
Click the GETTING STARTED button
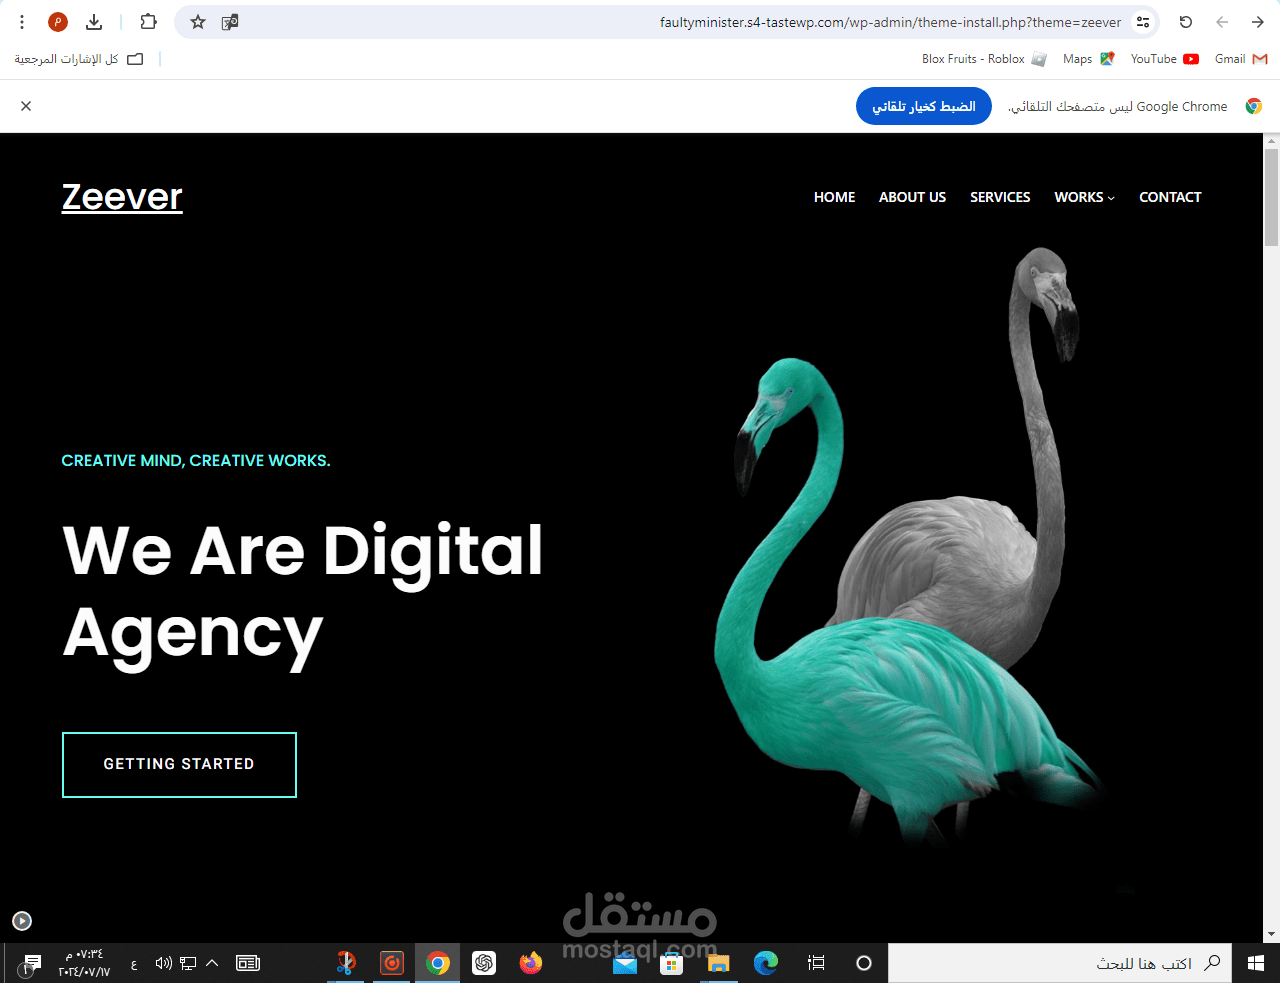click(179, 764)
